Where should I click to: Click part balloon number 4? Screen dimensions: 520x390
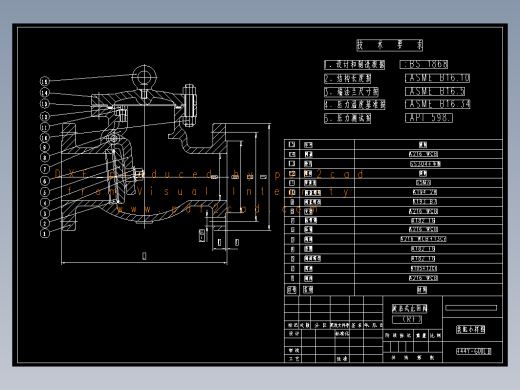(45, 202)
